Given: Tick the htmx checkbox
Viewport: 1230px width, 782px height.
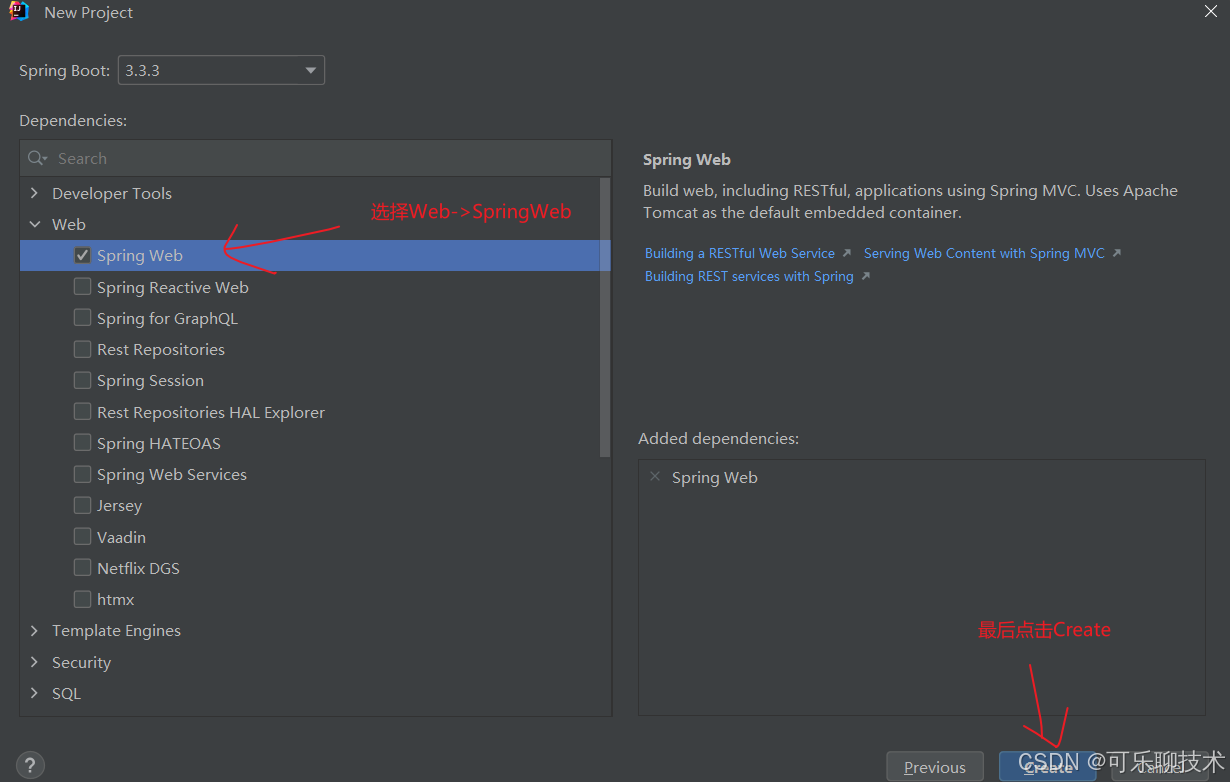Looking at the screenshot, I should point(82,599).
